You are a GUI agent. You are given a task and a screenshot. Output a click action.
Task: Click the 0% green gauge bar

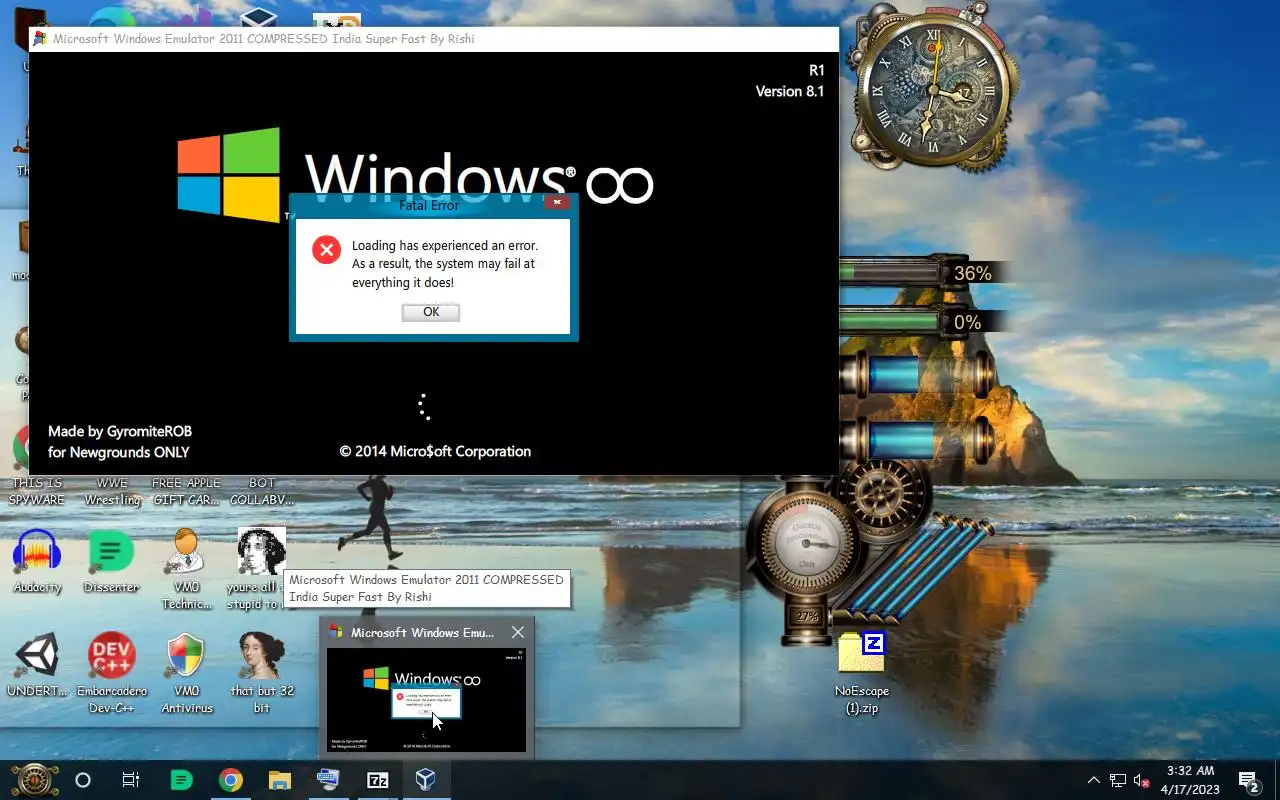tap(892, 322)
